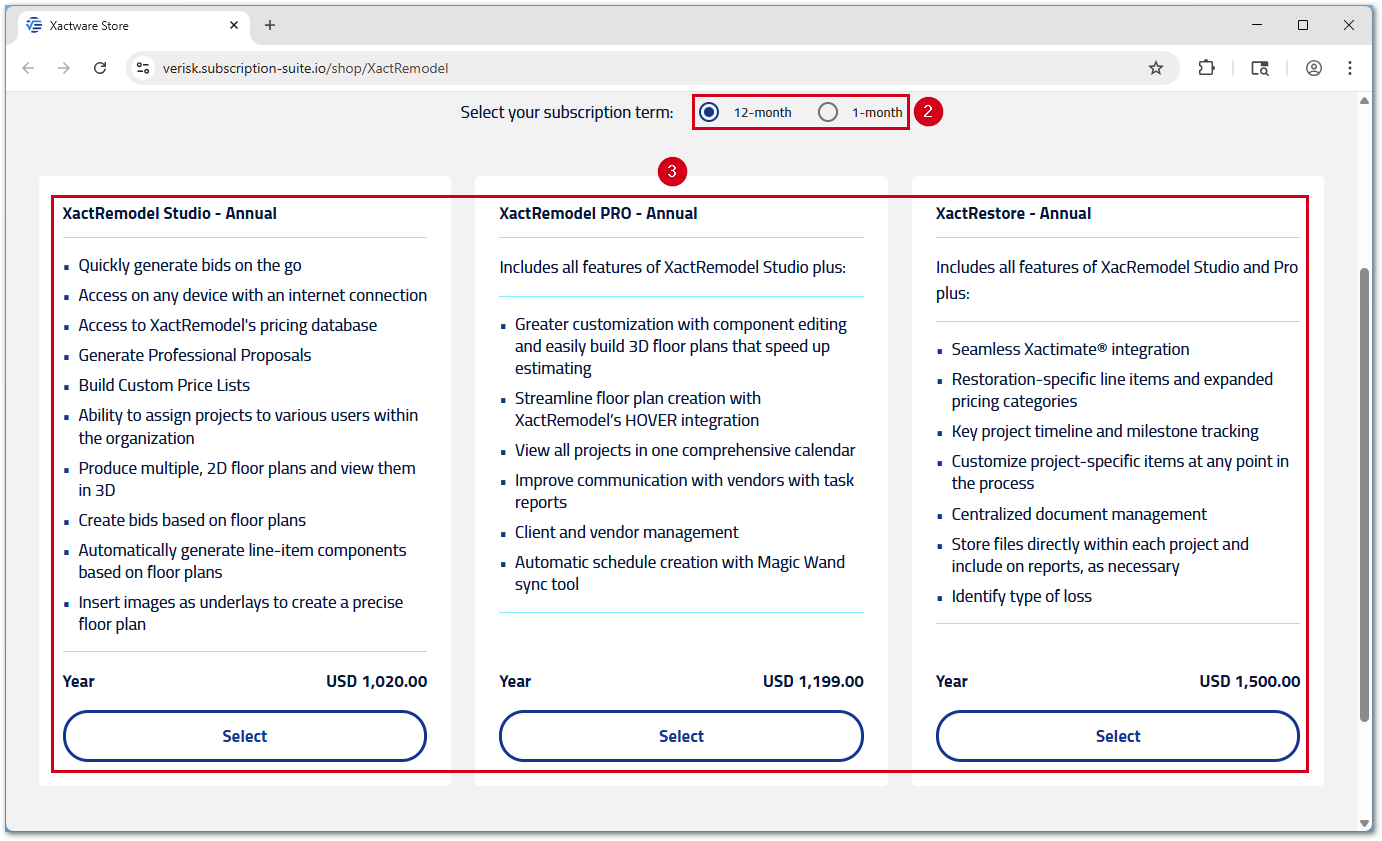Click the browser back arrow

(x=28, y=68)
